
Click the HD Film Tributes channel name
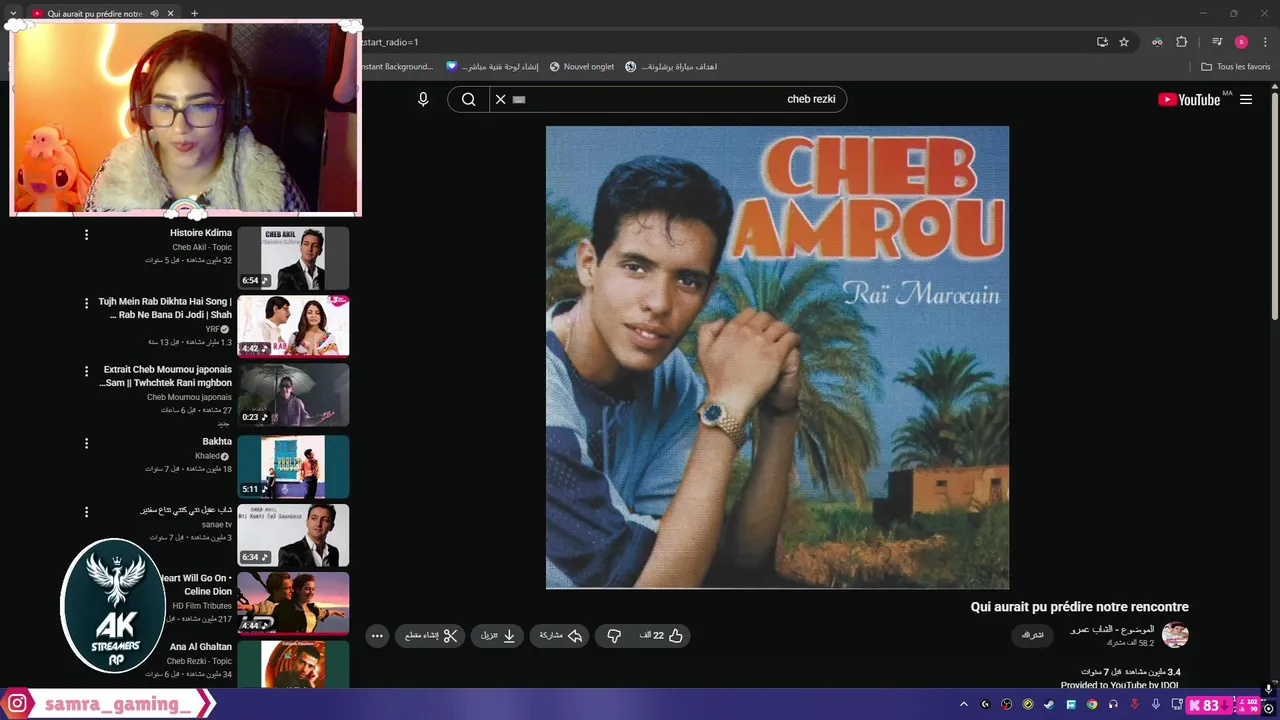(202, 606)
